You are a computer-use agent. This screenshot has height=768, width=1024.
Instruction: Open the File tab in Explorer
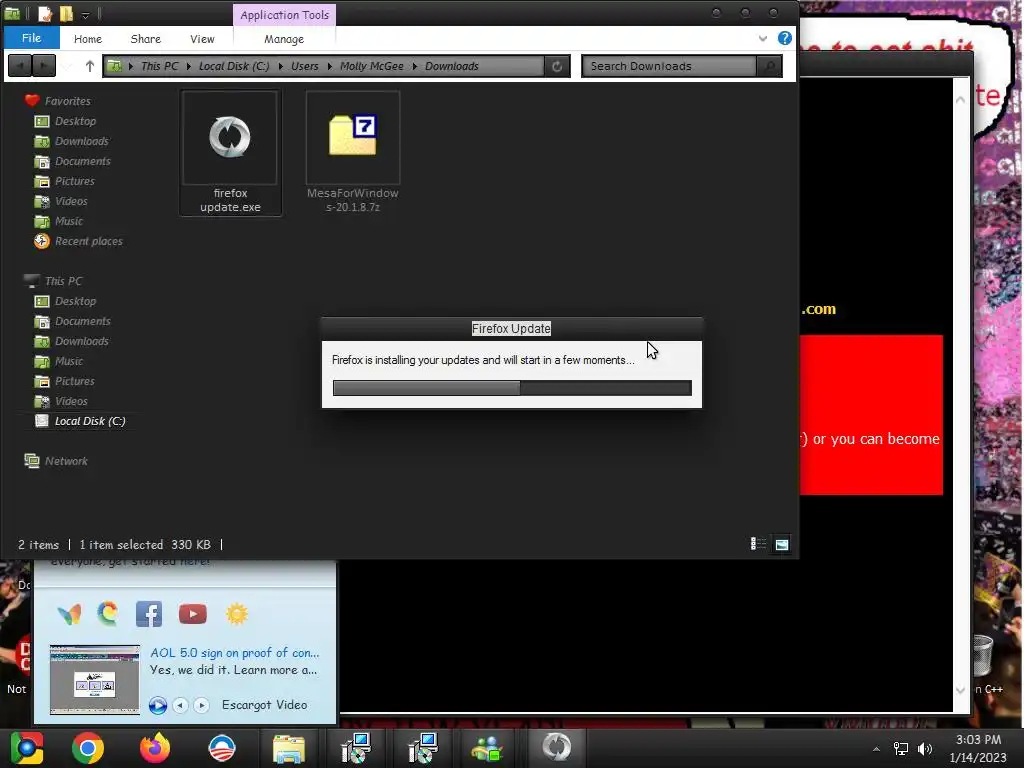(31, 38)
